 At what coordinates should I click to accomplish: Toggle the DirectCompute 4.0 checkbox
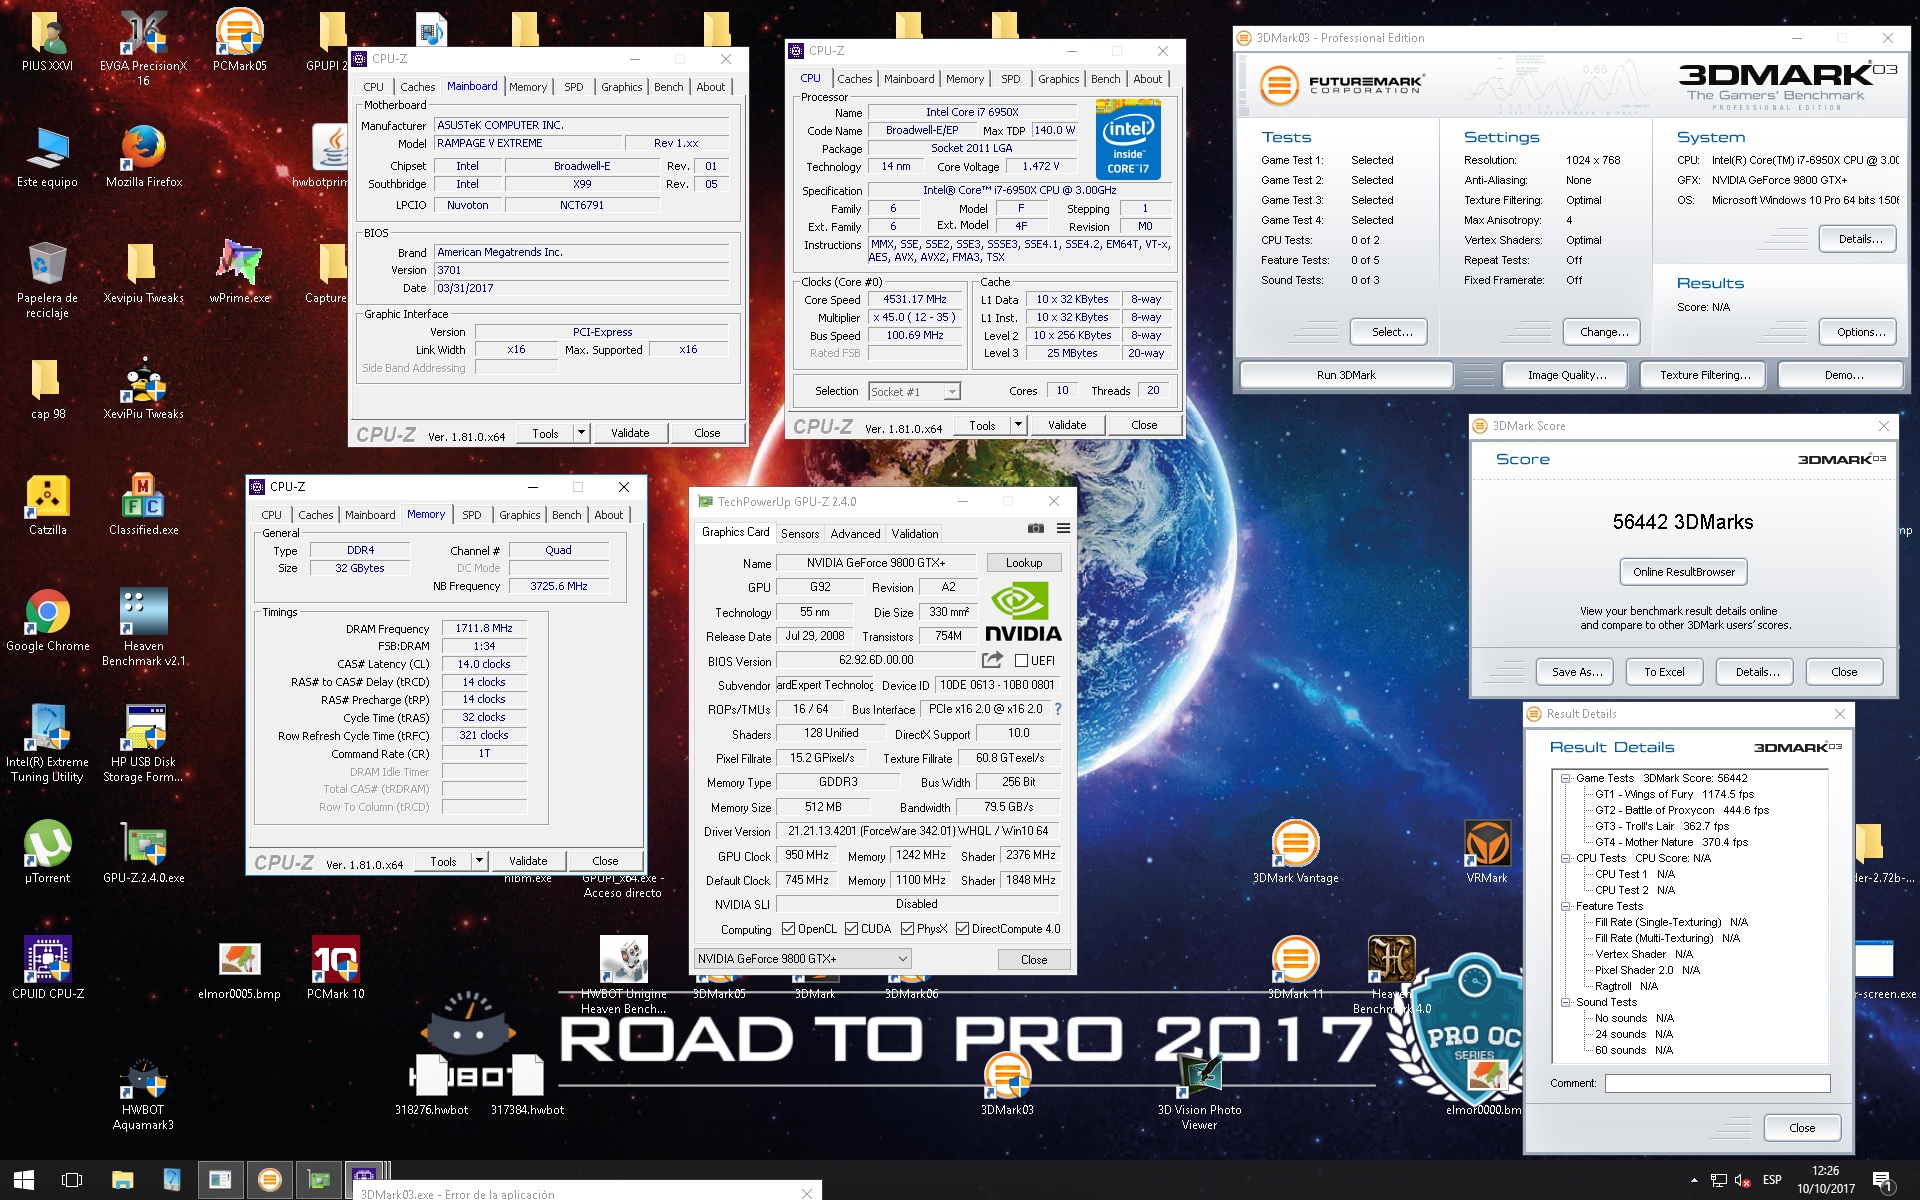962,929
